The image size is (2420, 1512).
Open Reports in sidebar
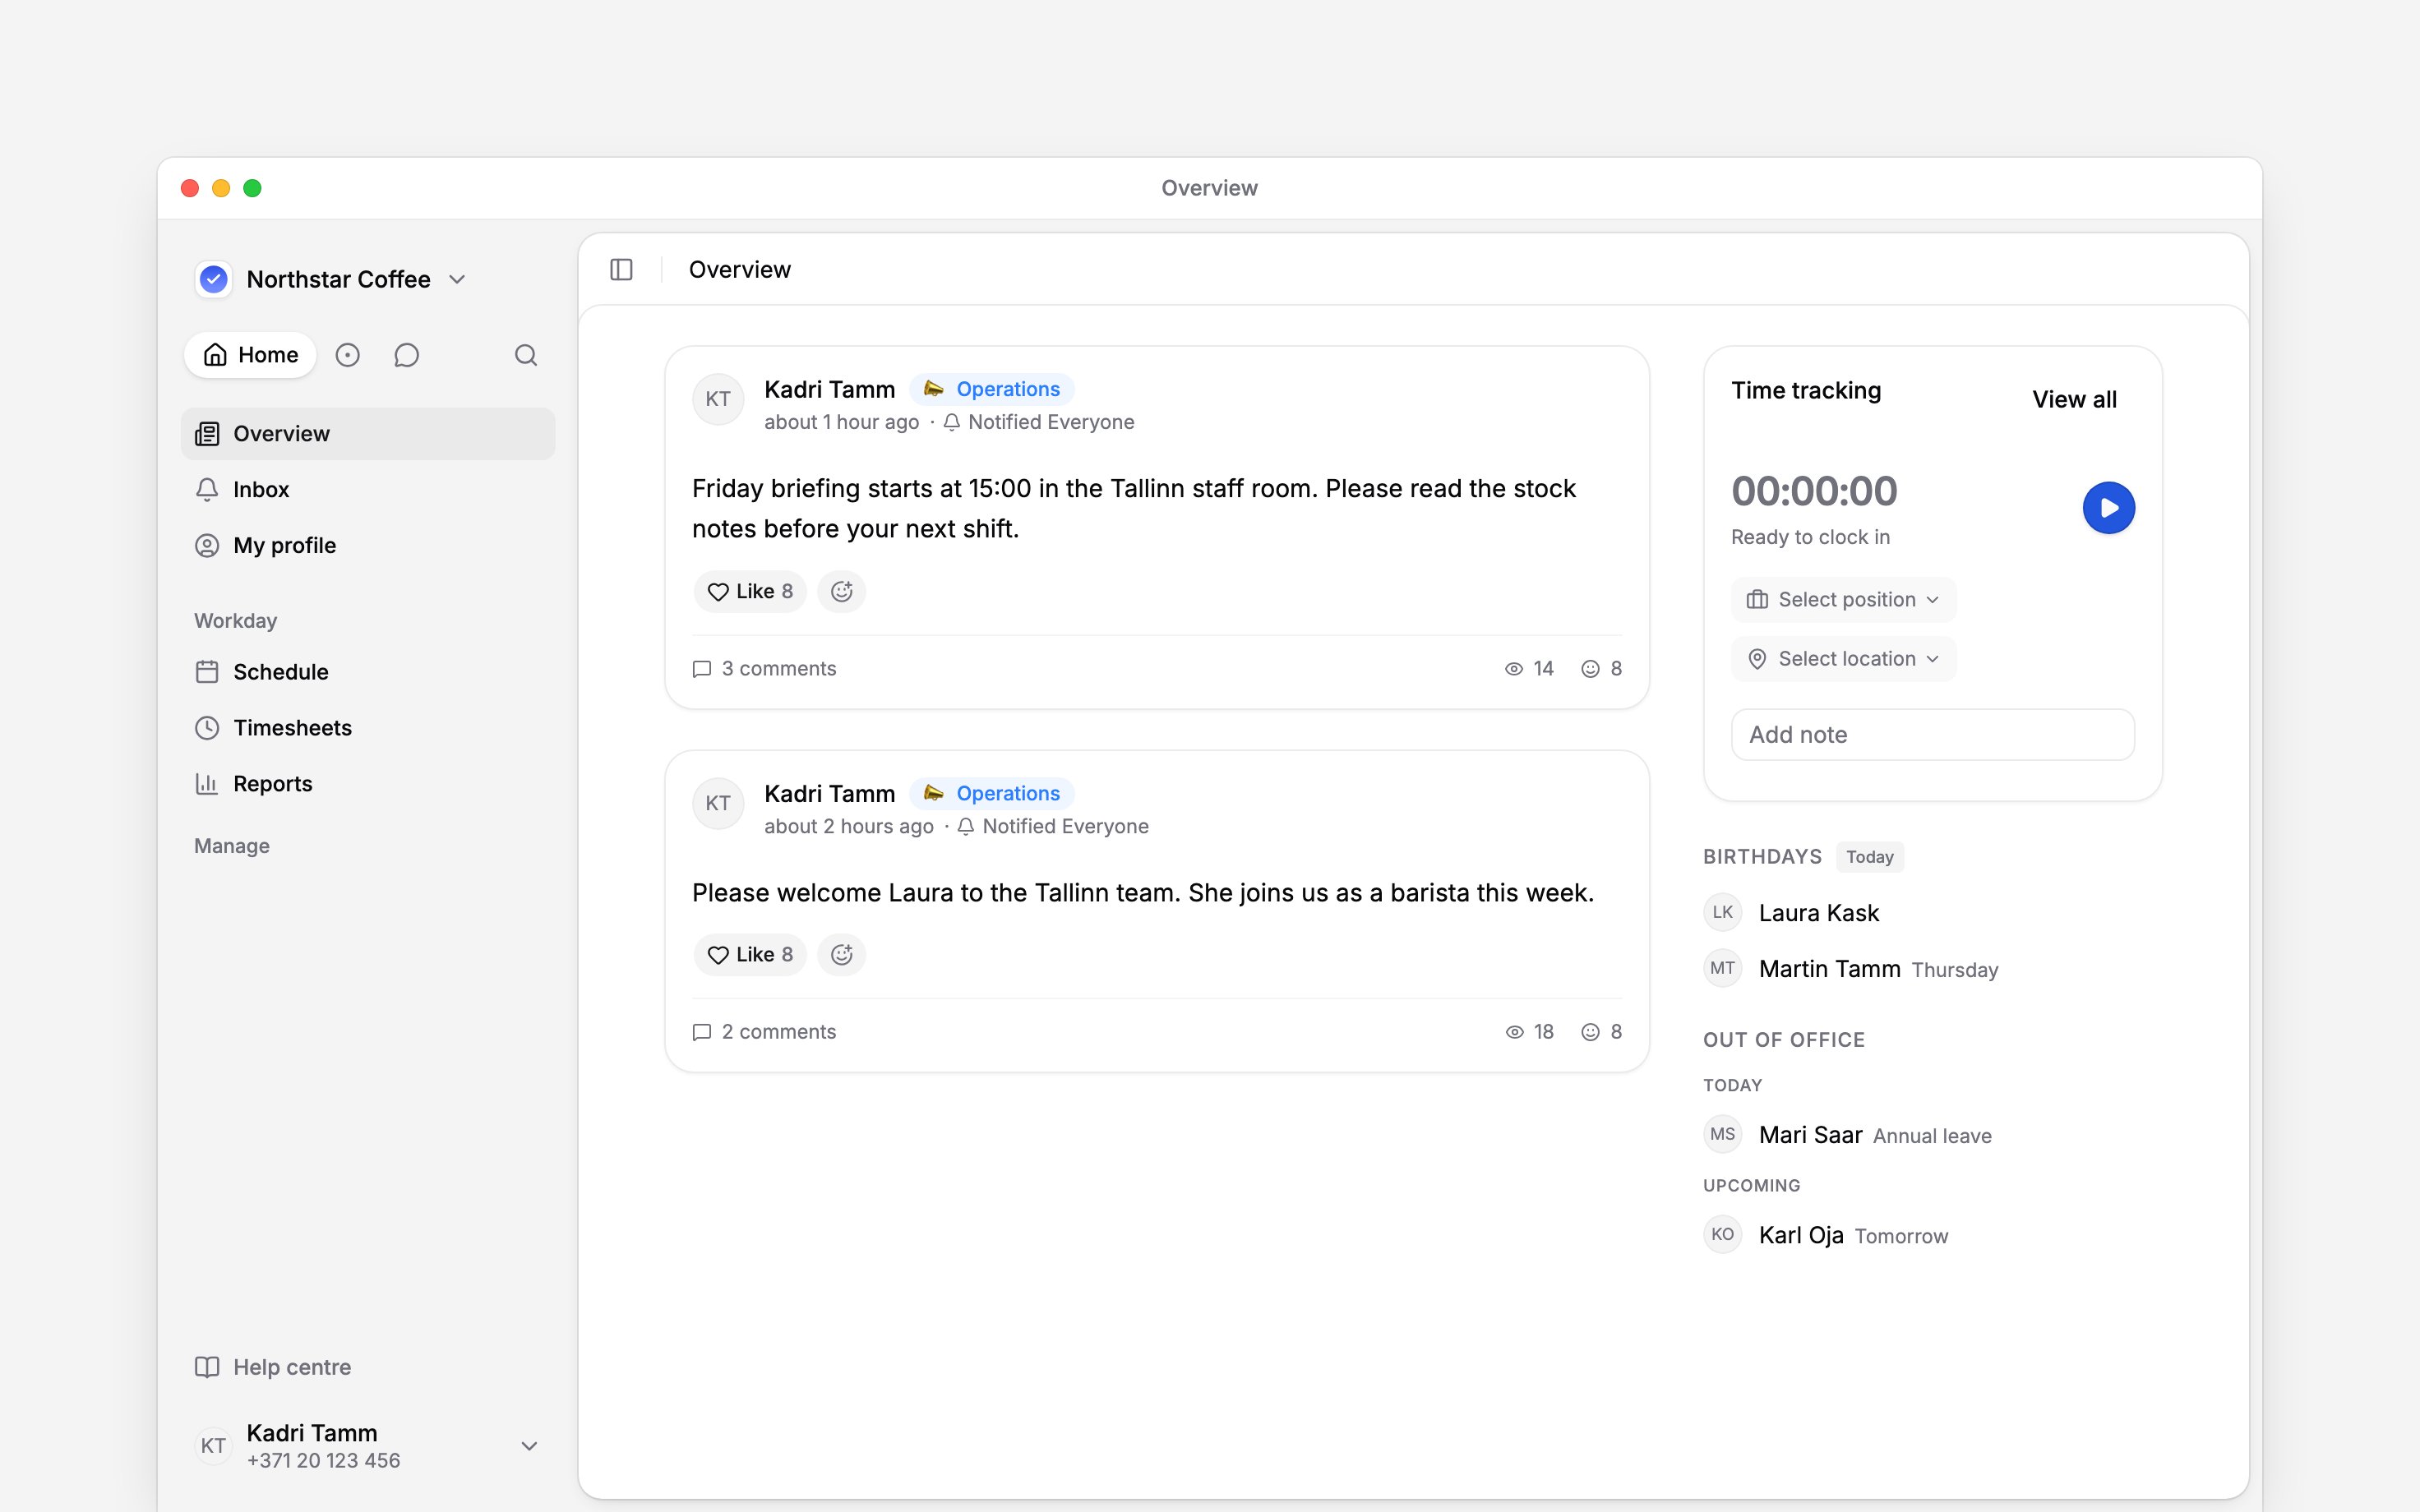tap(368, 784)
